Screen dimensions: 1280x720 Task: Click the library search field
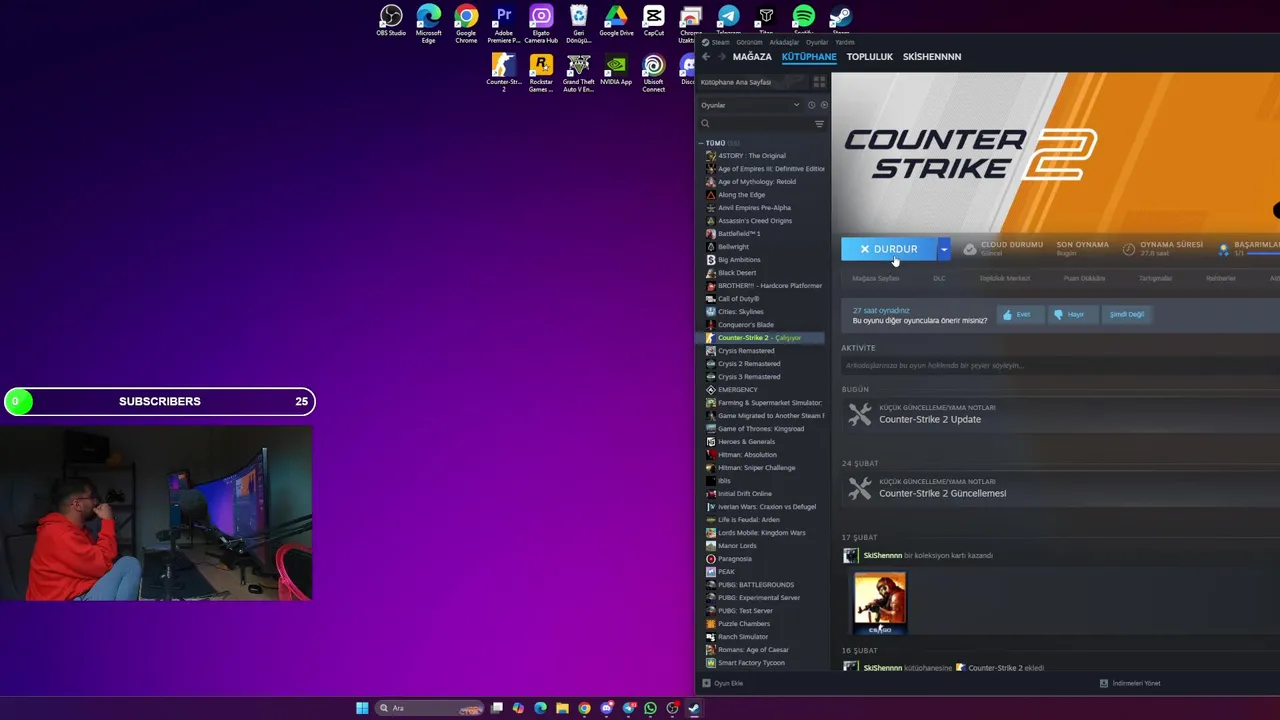click(754, 124)
